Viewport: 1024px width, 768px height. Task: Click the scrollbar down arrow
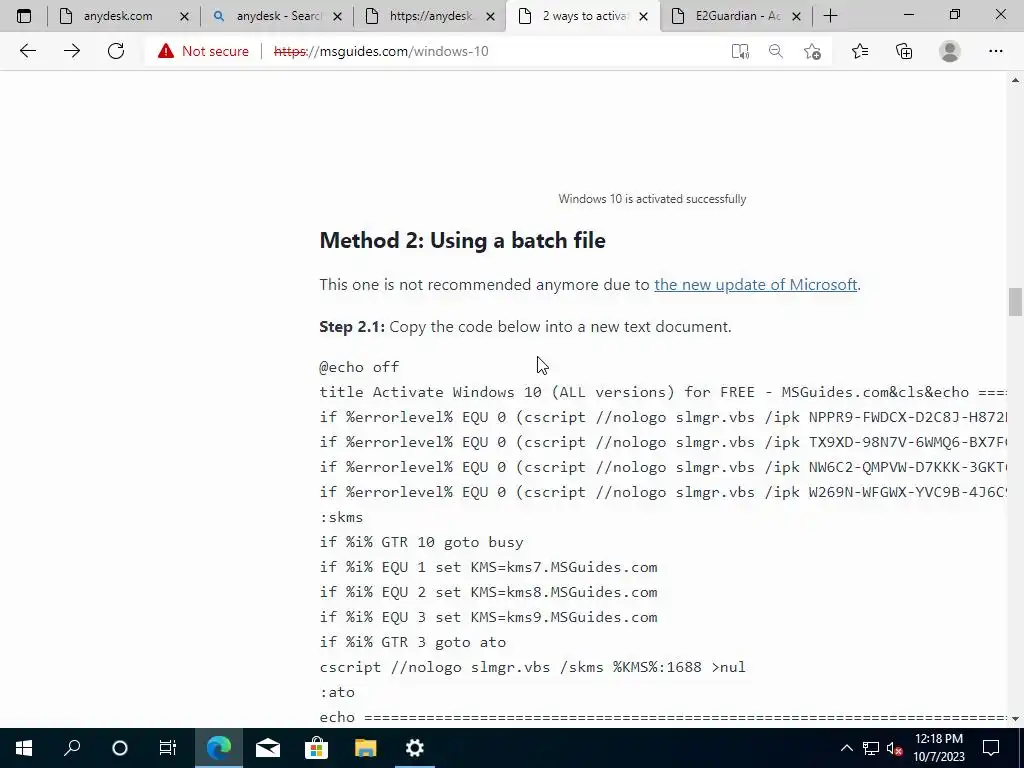1015,718
